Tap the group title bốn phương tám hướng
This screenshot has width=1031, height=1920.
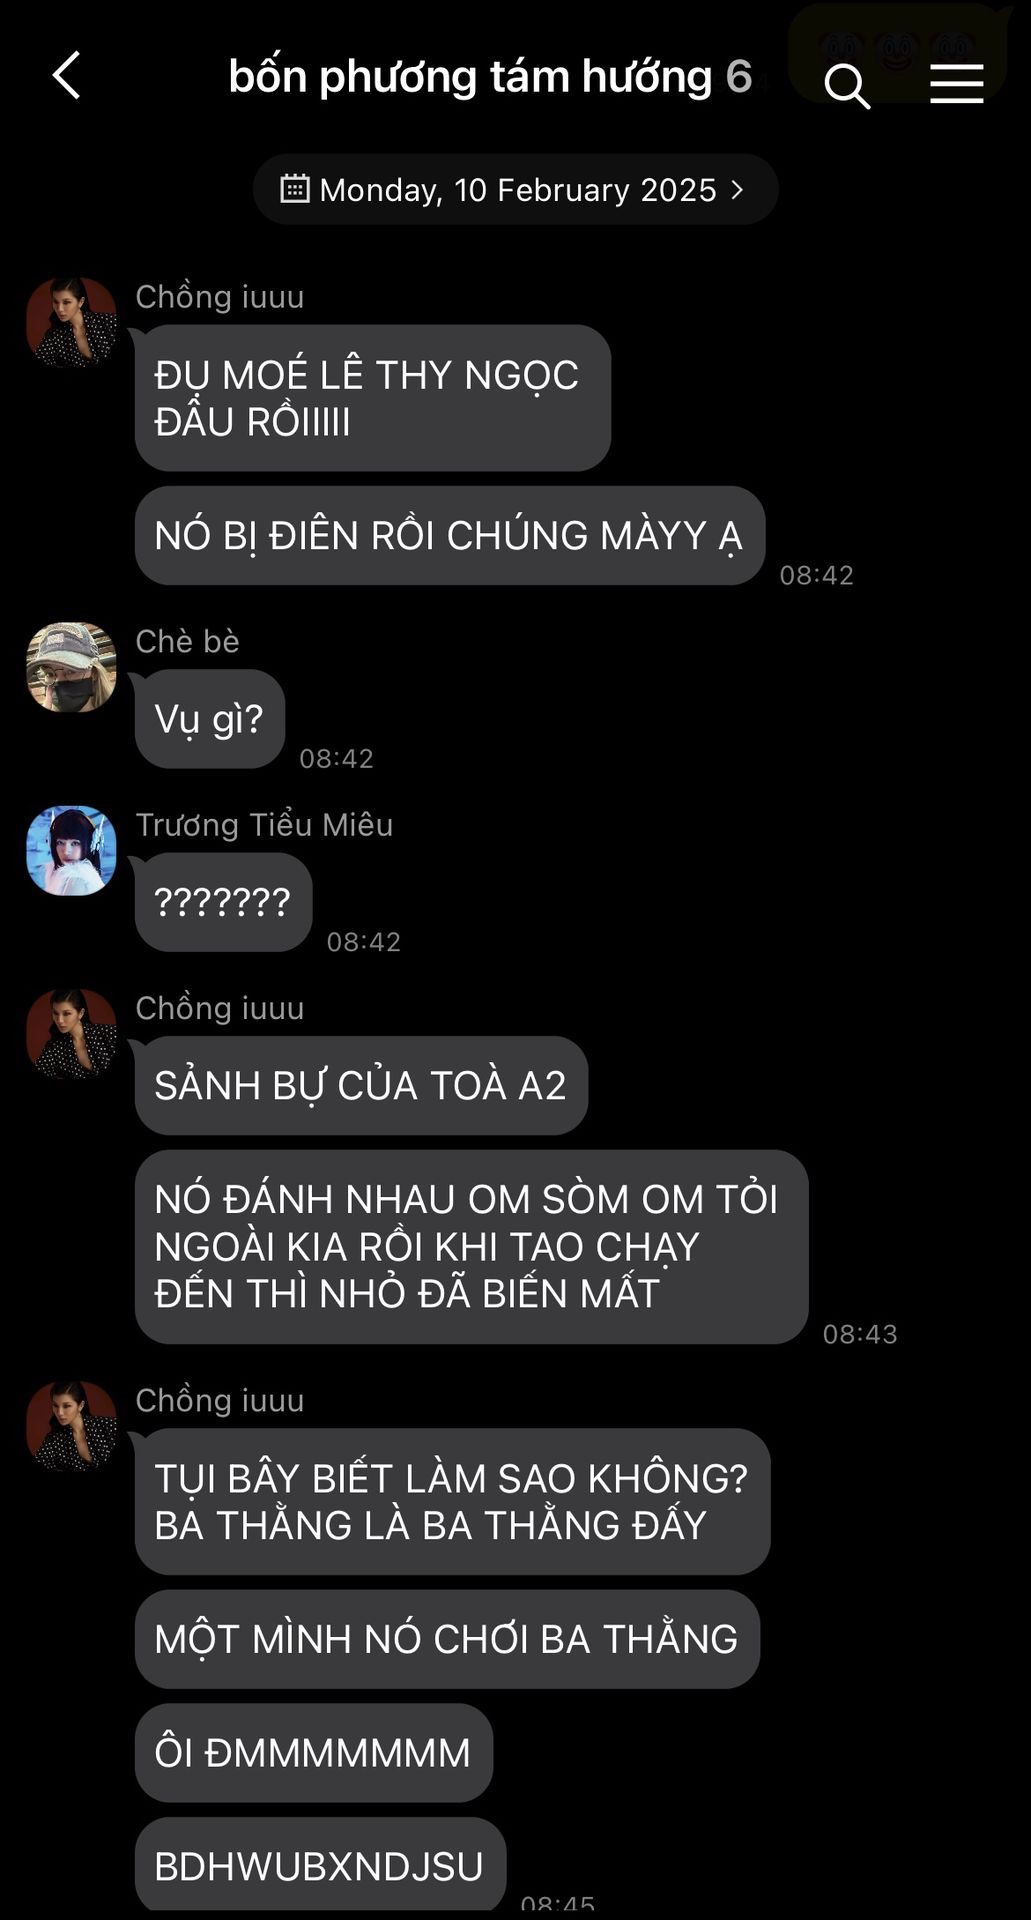coord(470,77)
